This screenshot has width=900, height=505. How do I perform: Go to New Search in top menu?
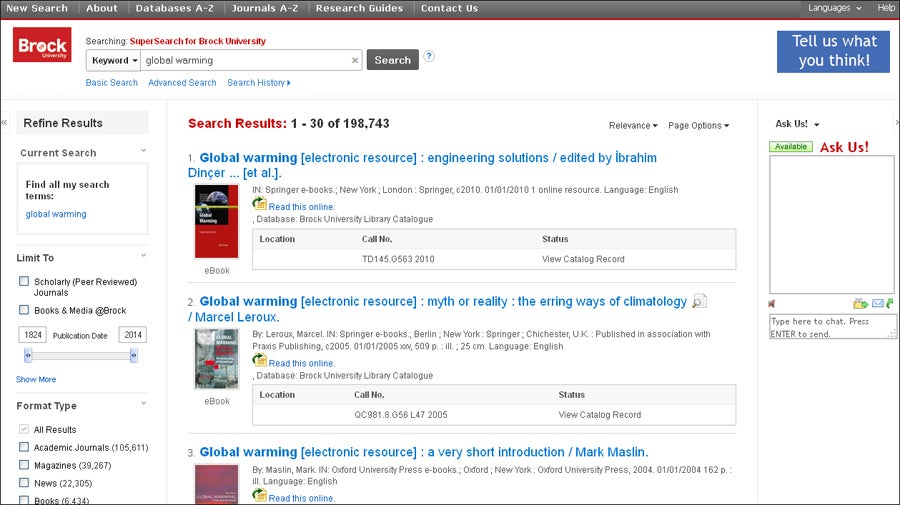[x=37, y=9]
